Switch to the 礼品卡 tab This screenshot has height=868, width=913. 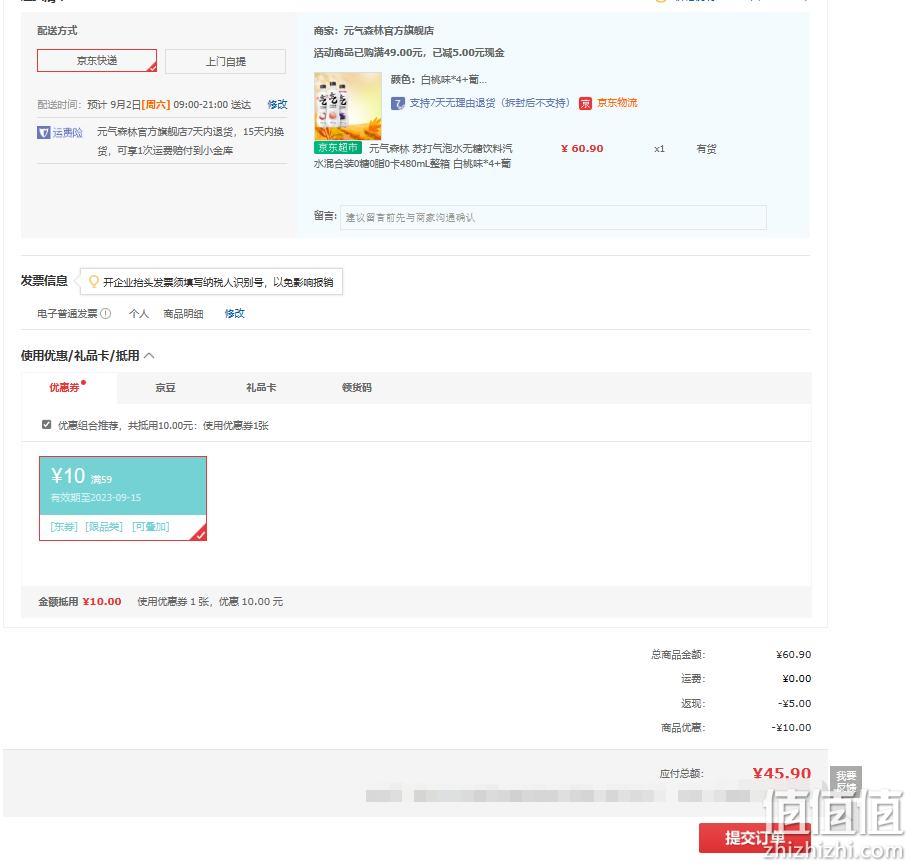[261, 388]
